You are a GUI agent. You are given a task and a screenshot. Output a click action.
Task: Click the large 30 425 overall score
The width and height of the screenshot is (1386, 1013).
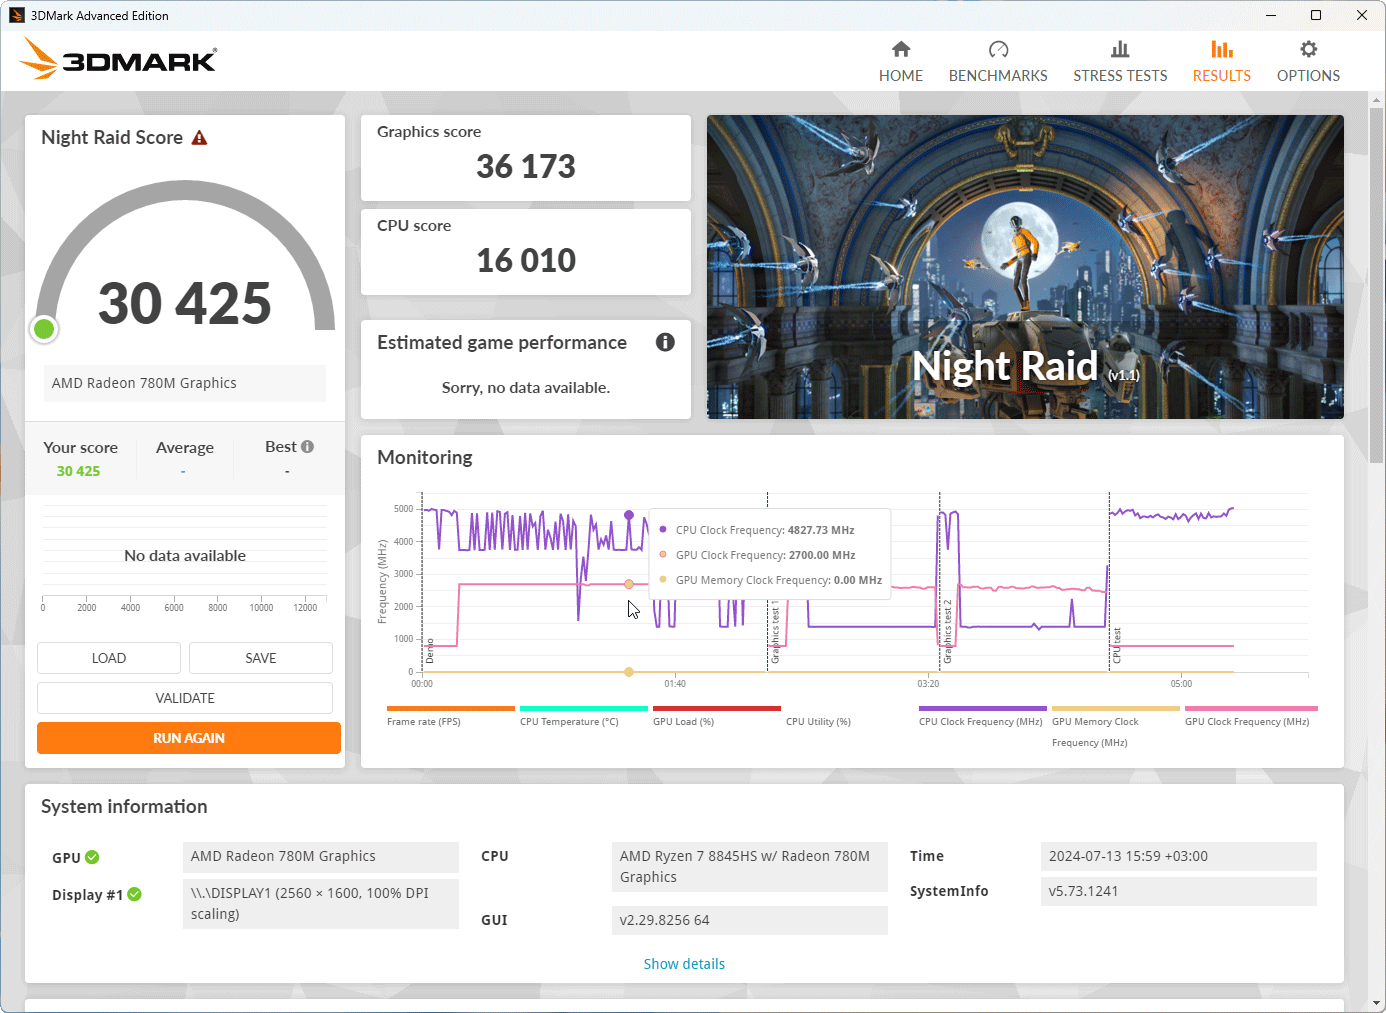tap(185, 303)
